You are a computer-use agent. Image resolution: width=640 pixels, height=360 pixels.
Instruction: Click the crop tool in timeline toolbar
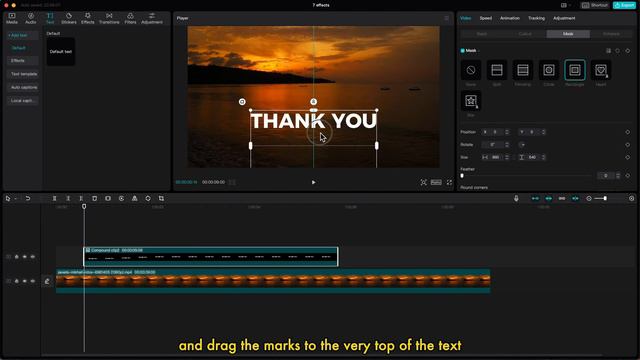click(161, 198)
